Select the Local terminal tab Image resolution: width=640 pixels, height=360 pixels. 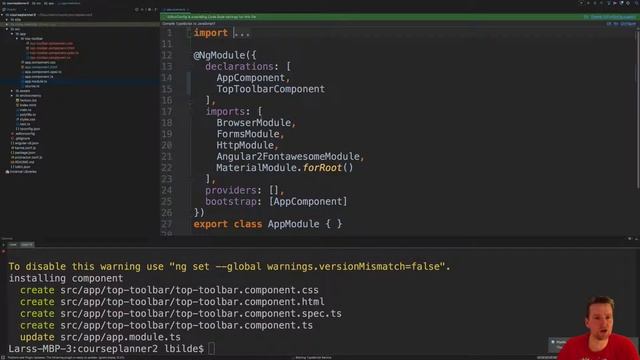[13, 244]
